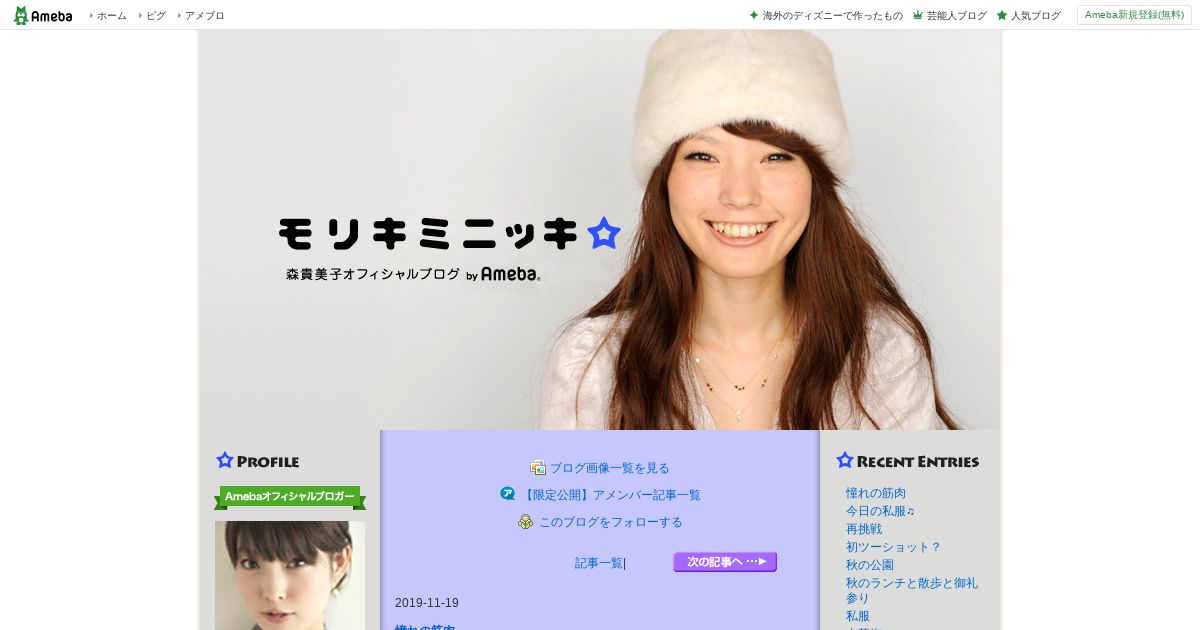Open recent entry 再挑戦
Screen dimensions: 1200x630
click(864, 529)
